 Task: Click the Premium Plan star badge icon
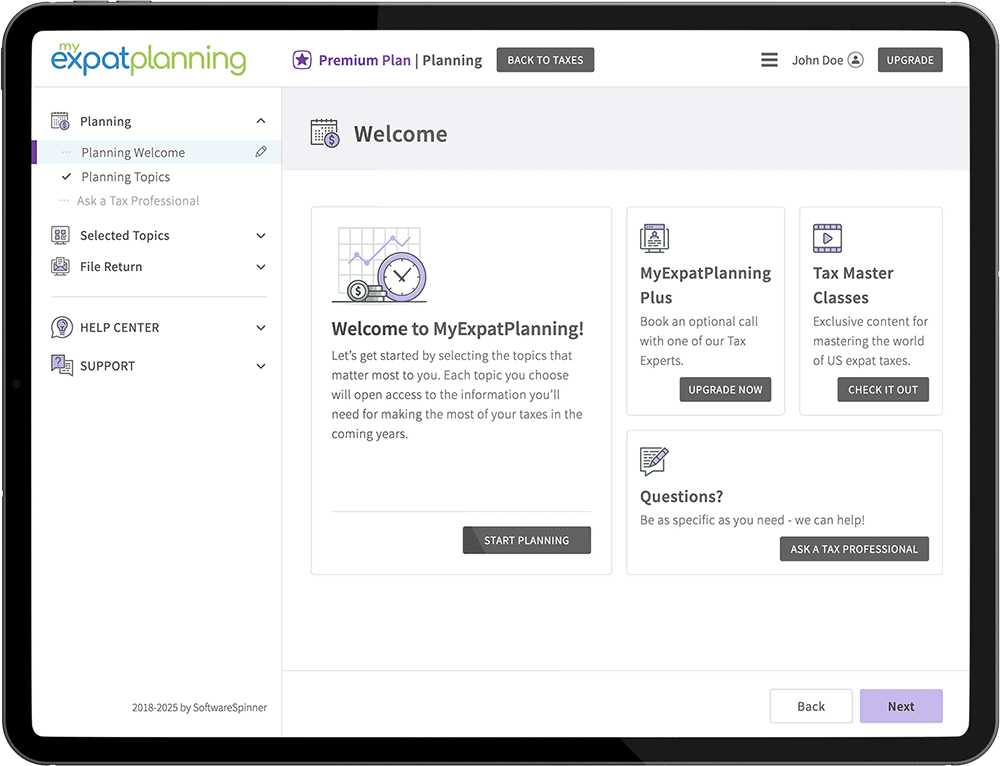click(x=302, y=60)
